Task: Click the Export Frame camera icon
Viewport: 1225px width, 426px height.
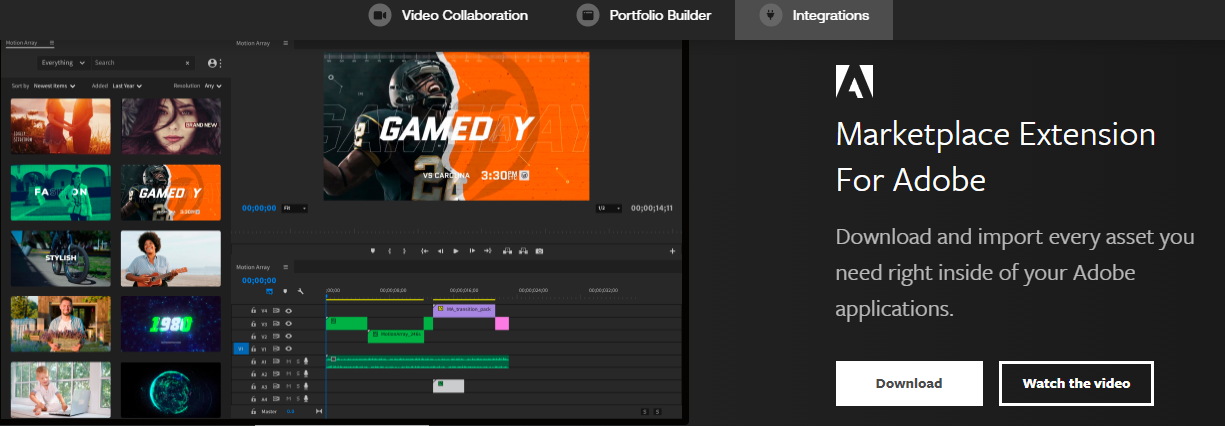Action: coord(539,251)
